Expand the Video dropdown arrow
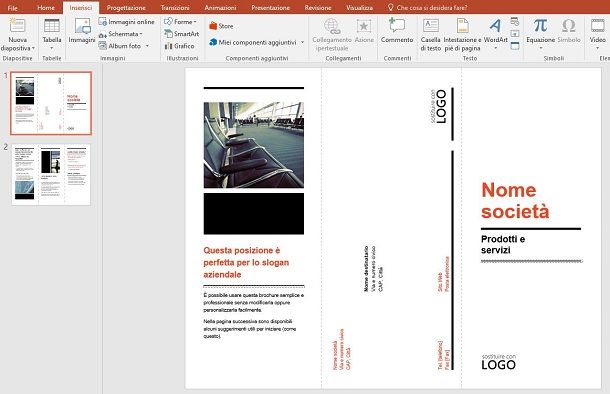Screen dimensions: 610x394 point(598,49)
